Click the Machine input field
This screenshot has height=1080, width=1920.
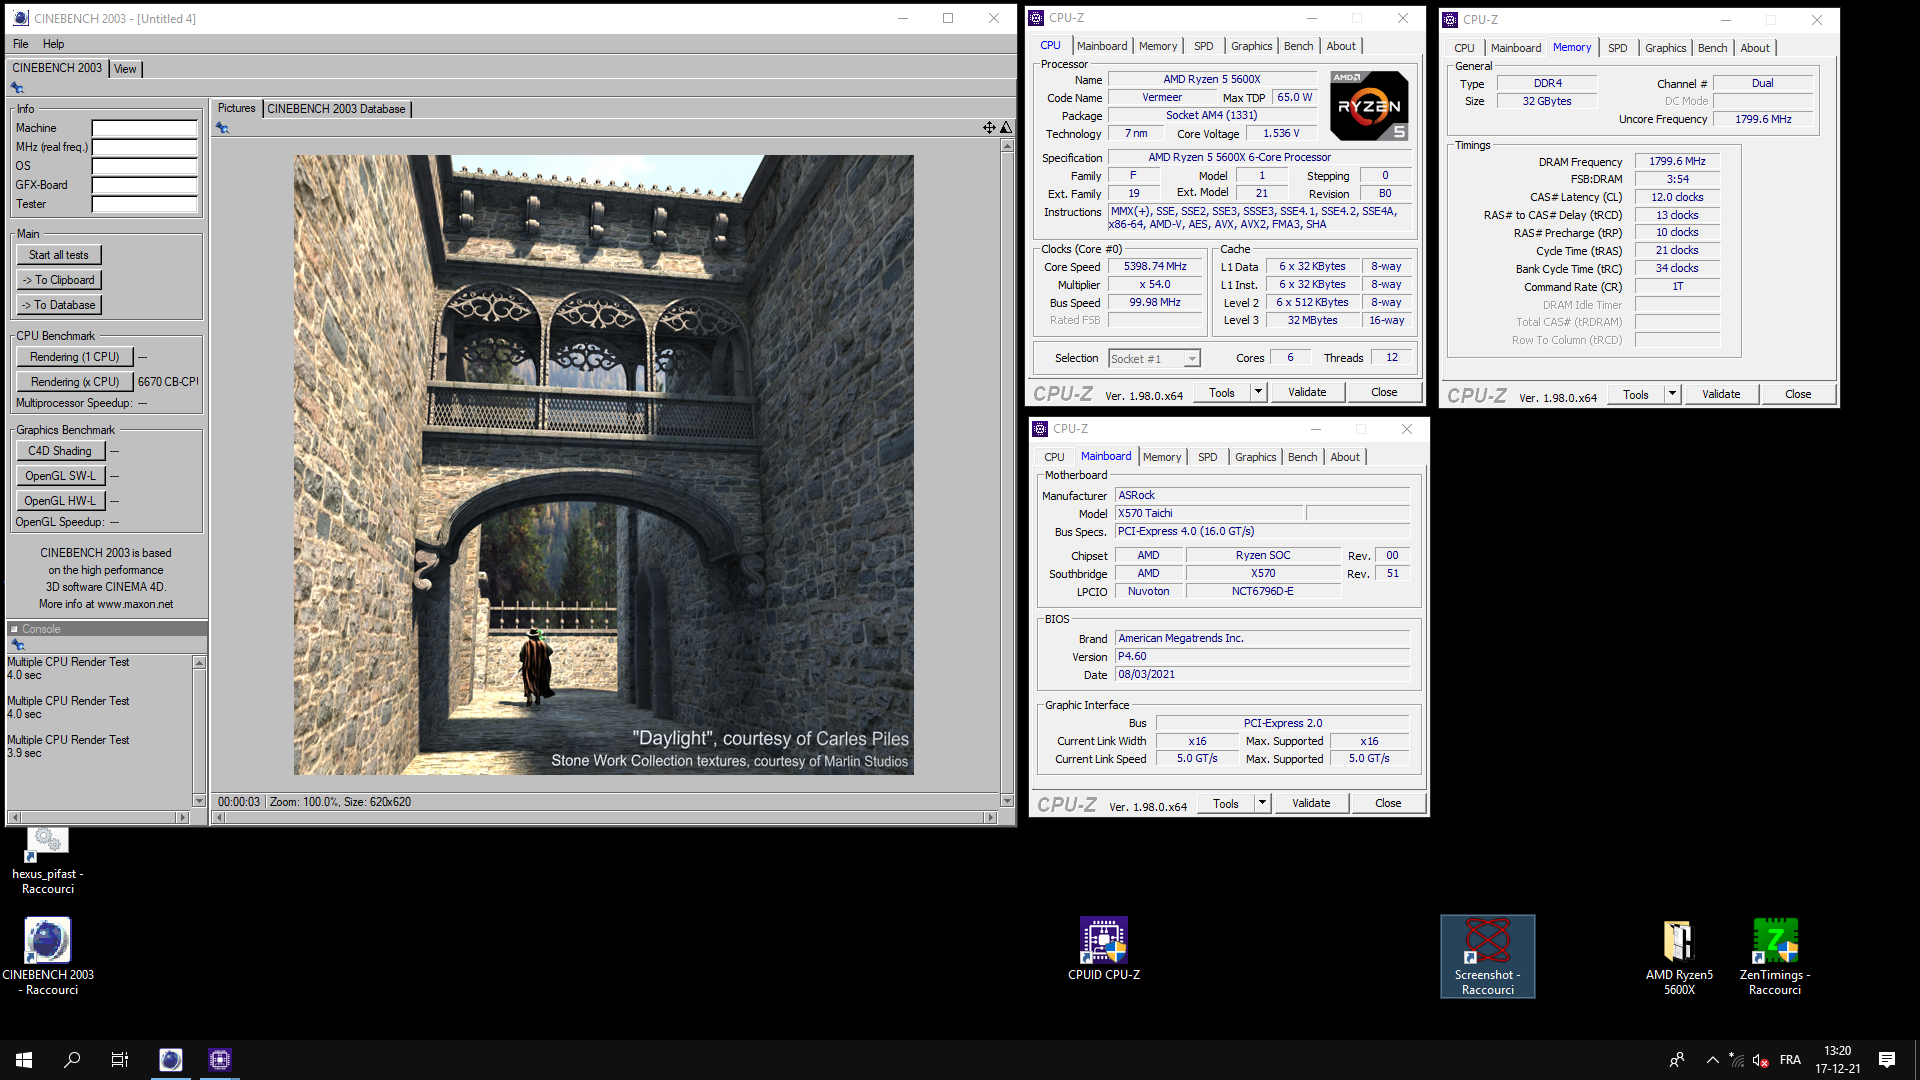click(x=145, y=128)
